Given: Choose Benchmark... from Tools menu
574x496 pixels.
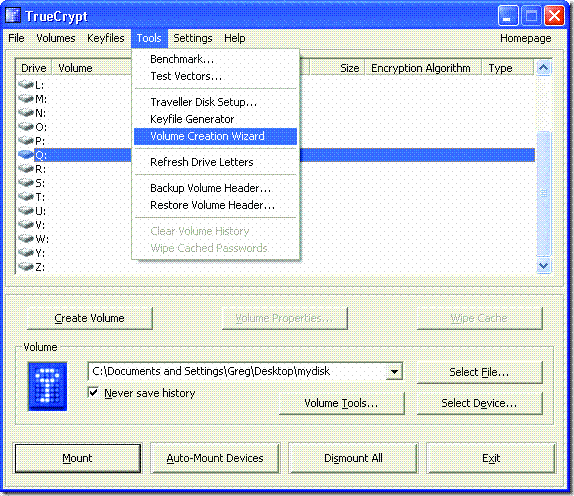Looking at the screenshot, I should (x=216, y=59).
